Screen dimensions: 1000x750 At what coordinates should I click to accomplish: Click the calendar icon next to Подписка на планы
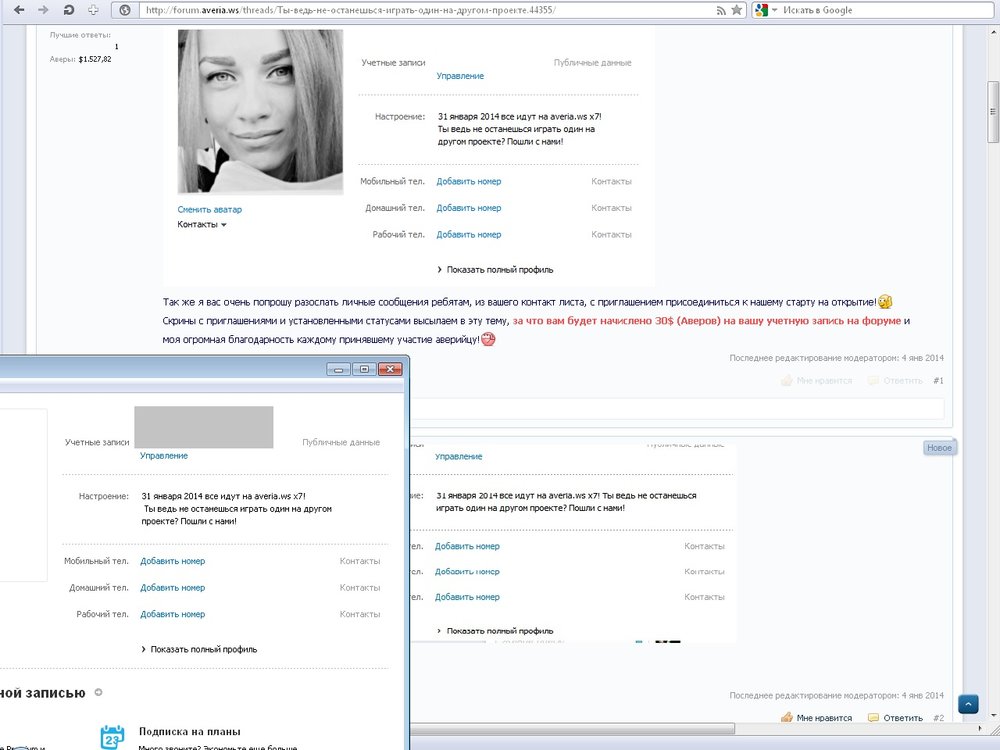pos(113,737)
